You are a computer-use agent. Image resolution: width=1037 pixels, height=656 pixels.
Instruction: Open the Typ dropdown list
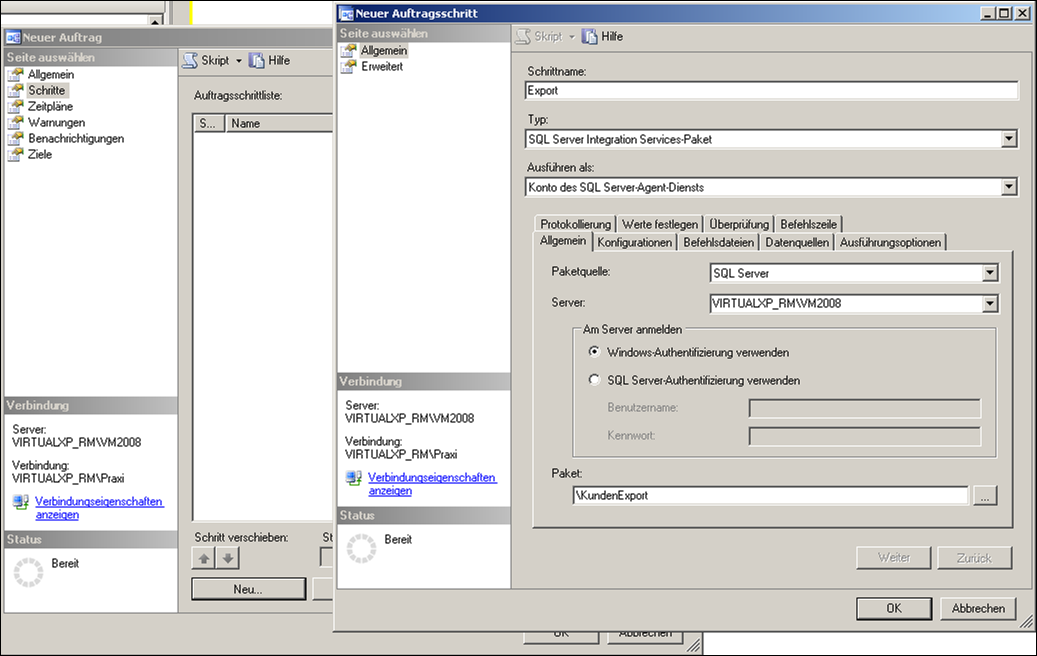click(x=1009, y=139)
